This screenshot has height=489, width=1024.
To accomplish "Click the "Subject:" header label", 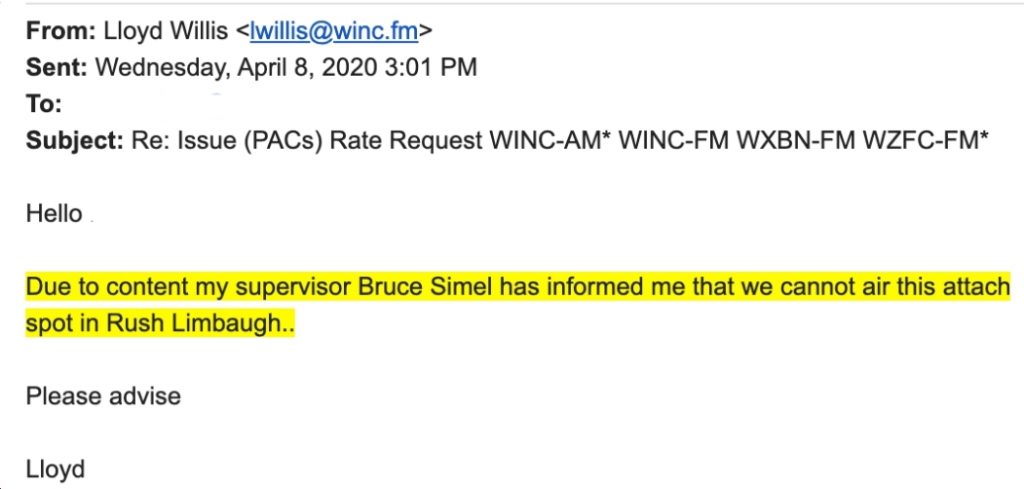I will click(74, 140).
